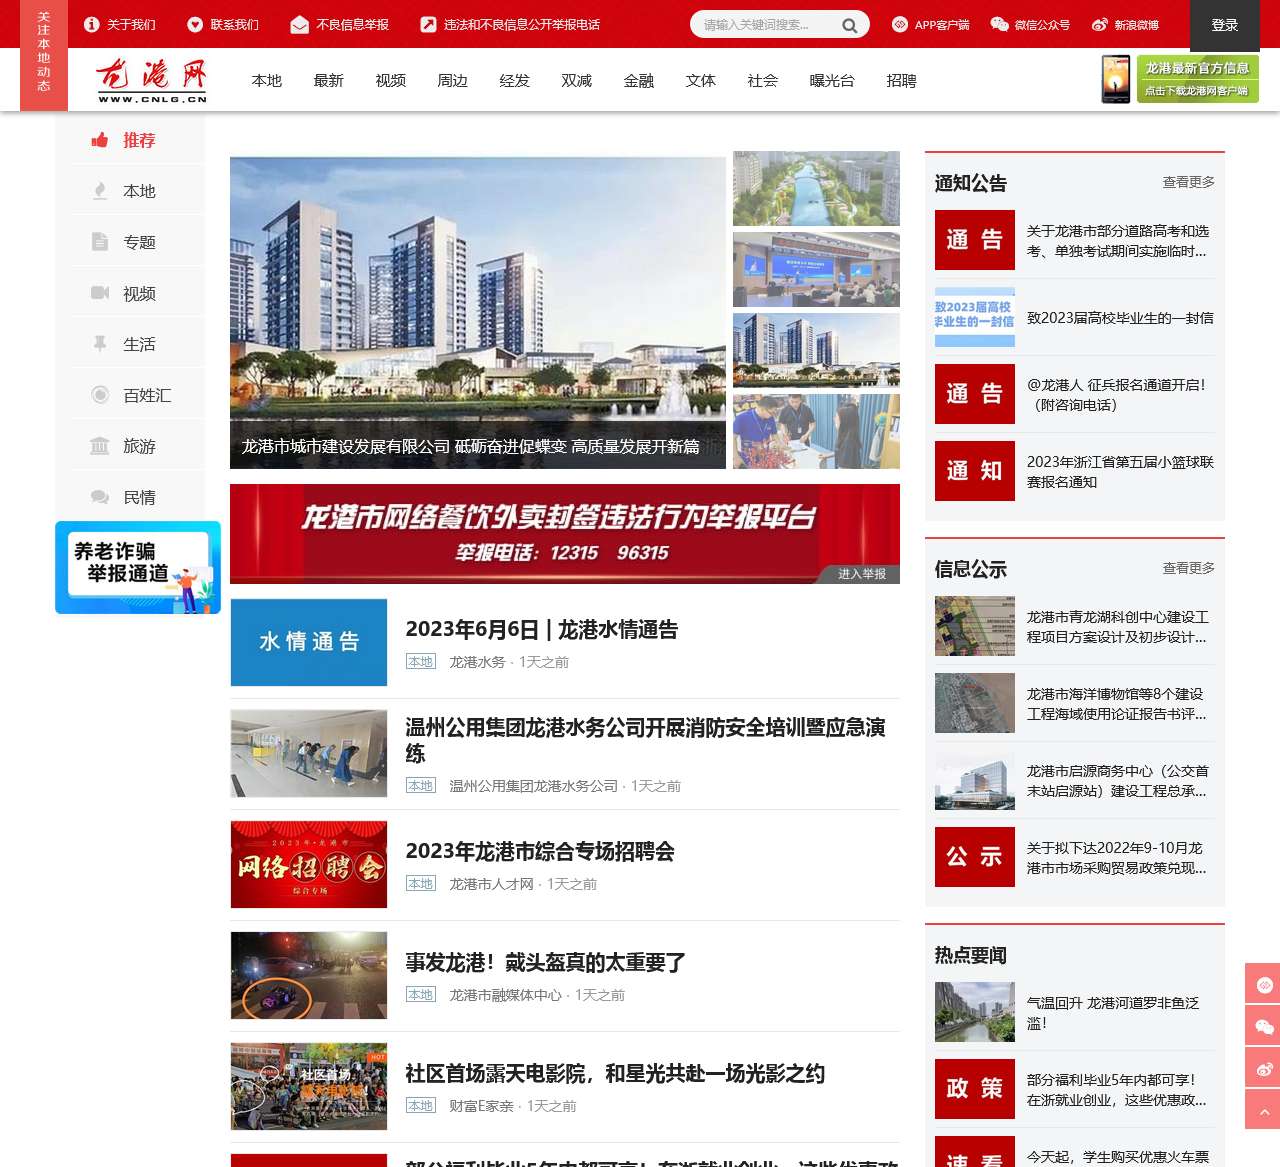Open the 网络招聘会 red thumbnail
Viewport: 1280px width, 1167px height.
309,864
